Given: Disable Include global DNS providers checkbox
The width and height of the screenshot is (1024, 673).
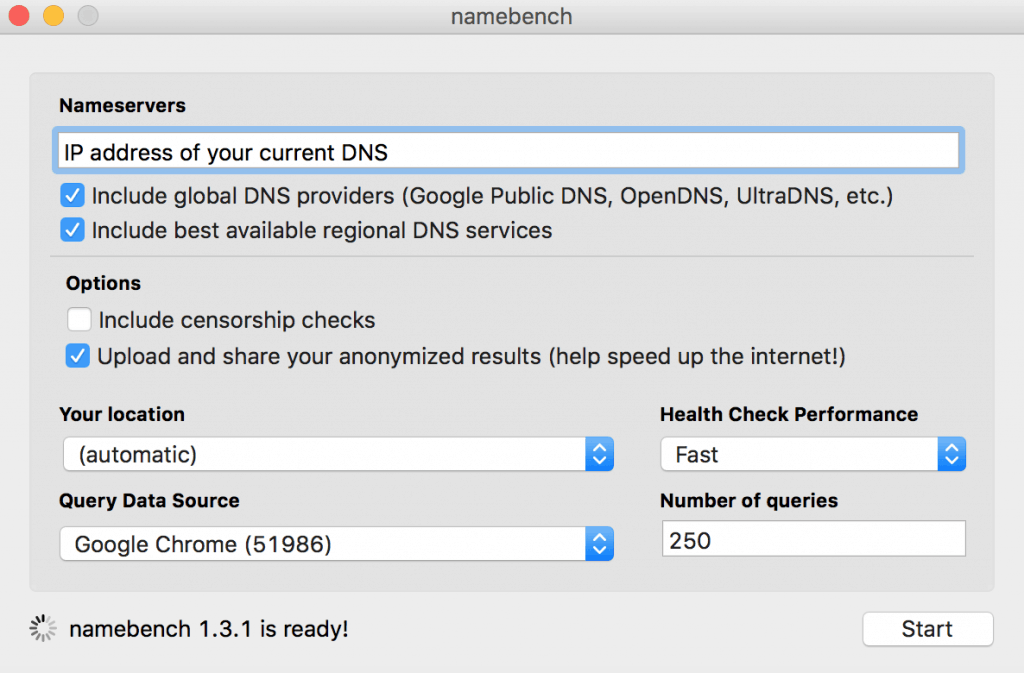Looking at the screenshot, I should 72,195.
